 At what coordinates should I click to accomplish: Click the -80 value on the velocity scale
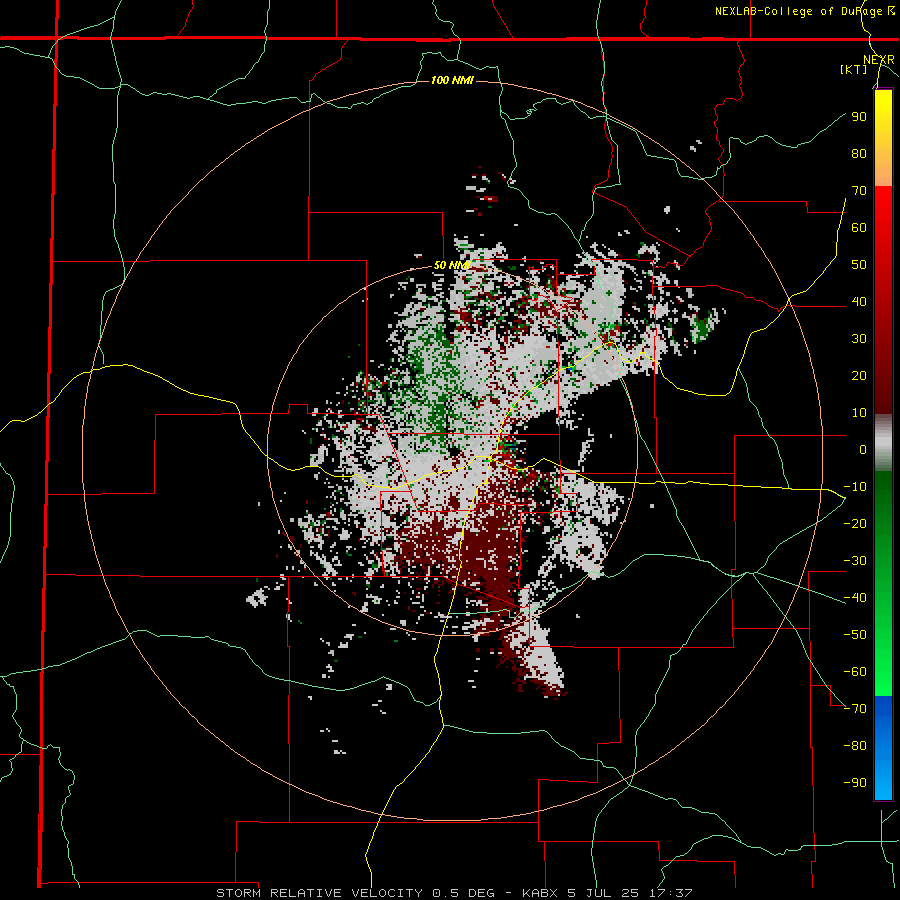click(855, 746)
